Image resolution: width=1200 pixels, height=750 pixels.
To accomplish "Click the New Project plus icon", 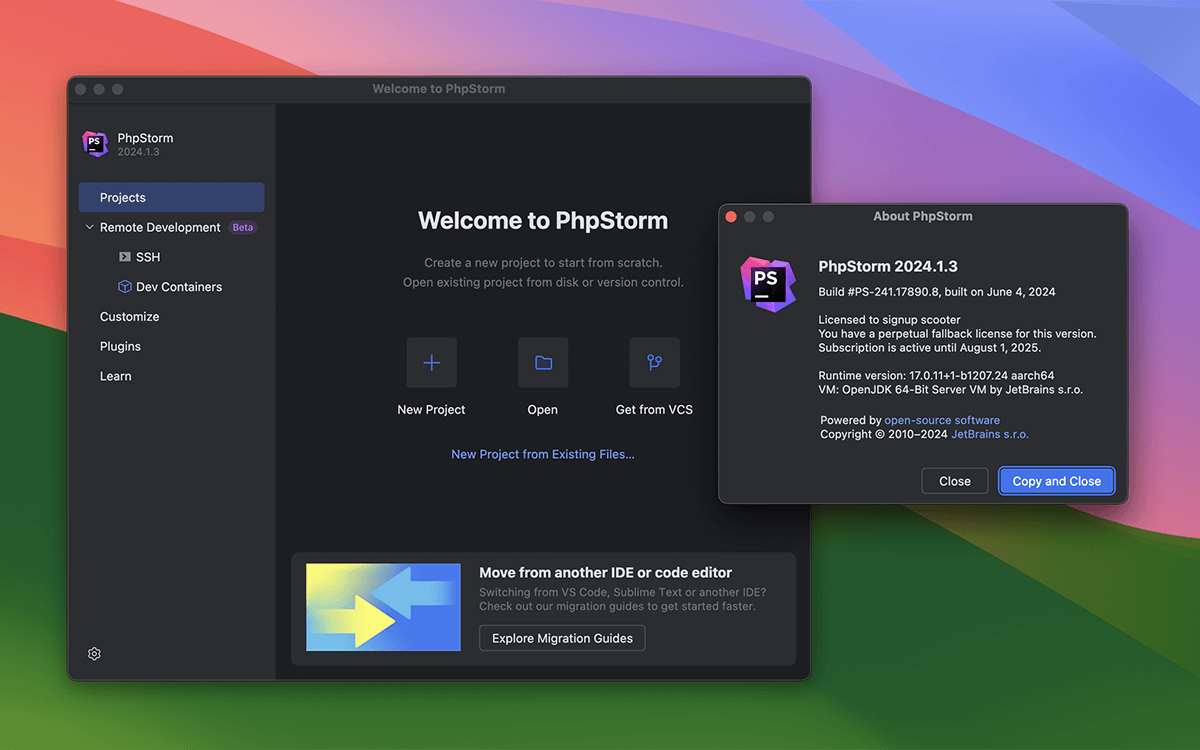I will [432, 363].
